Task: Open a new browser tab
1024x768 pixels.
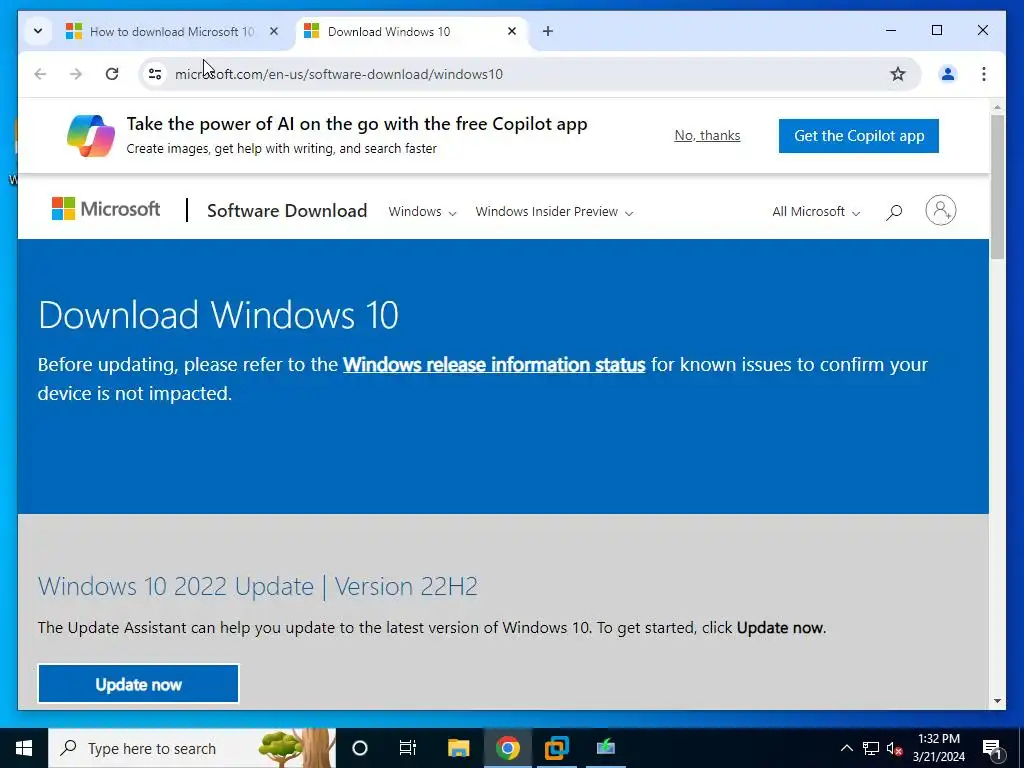Action: point(548,31)
